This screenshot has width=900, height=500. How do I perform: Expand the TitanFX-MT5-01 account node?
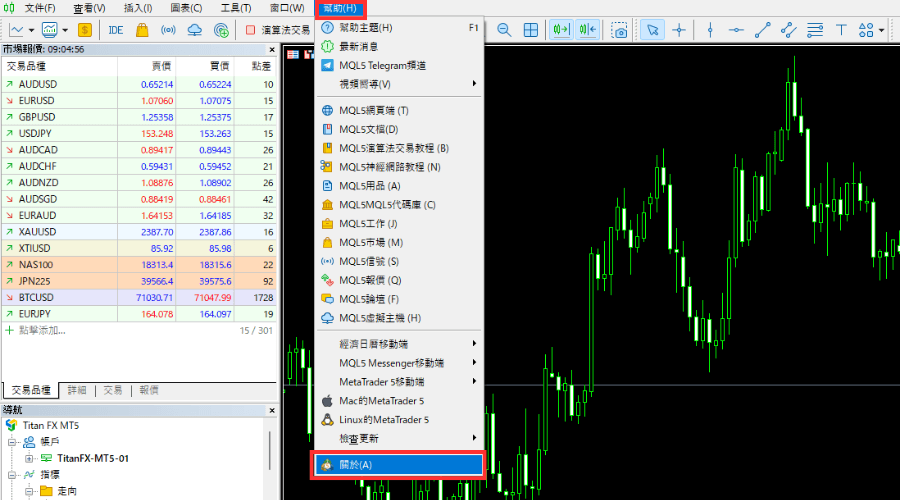29,458
